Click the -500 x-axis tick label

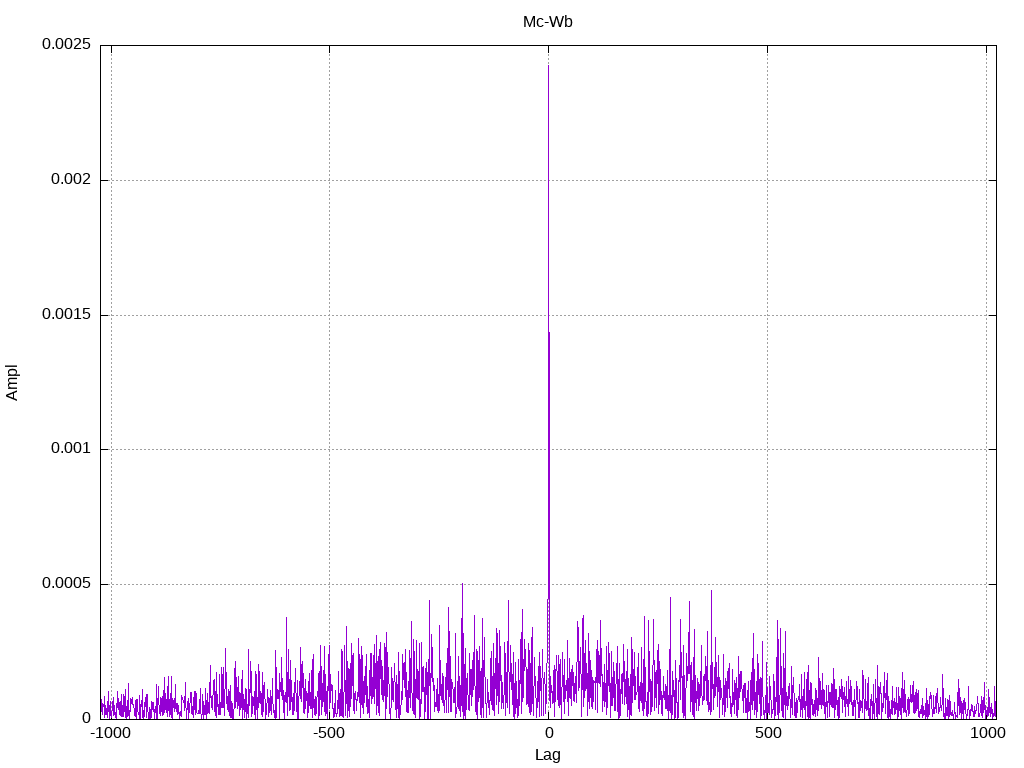pos(328,733)
